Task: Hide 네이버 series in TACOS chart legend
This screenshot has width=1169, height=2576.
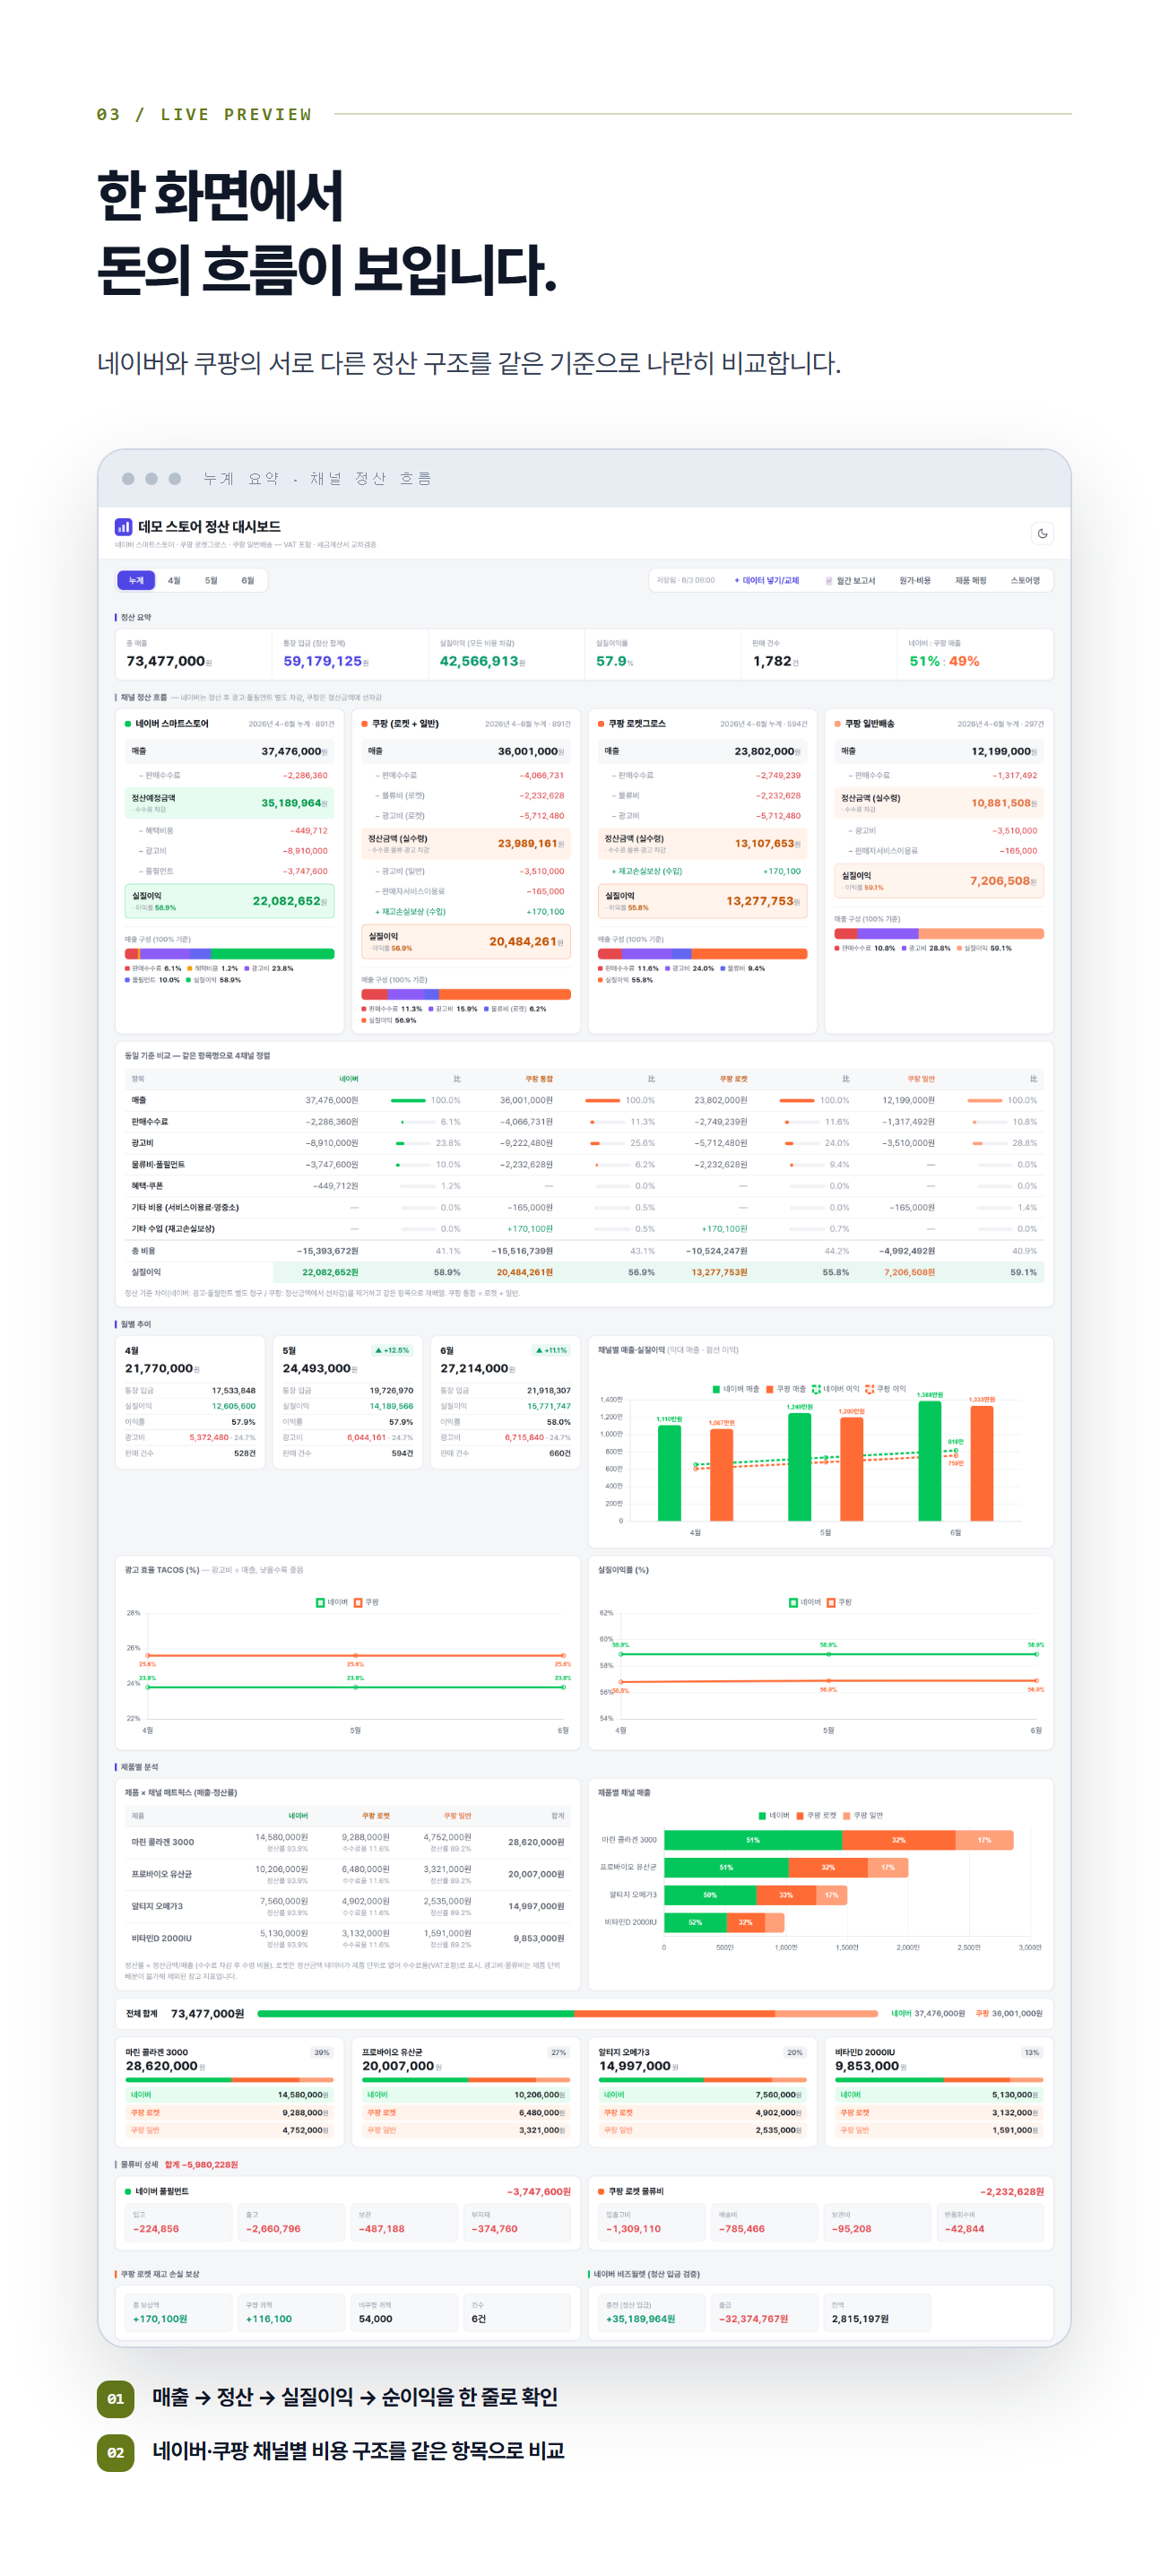Action: click(x=332, y=1602)
